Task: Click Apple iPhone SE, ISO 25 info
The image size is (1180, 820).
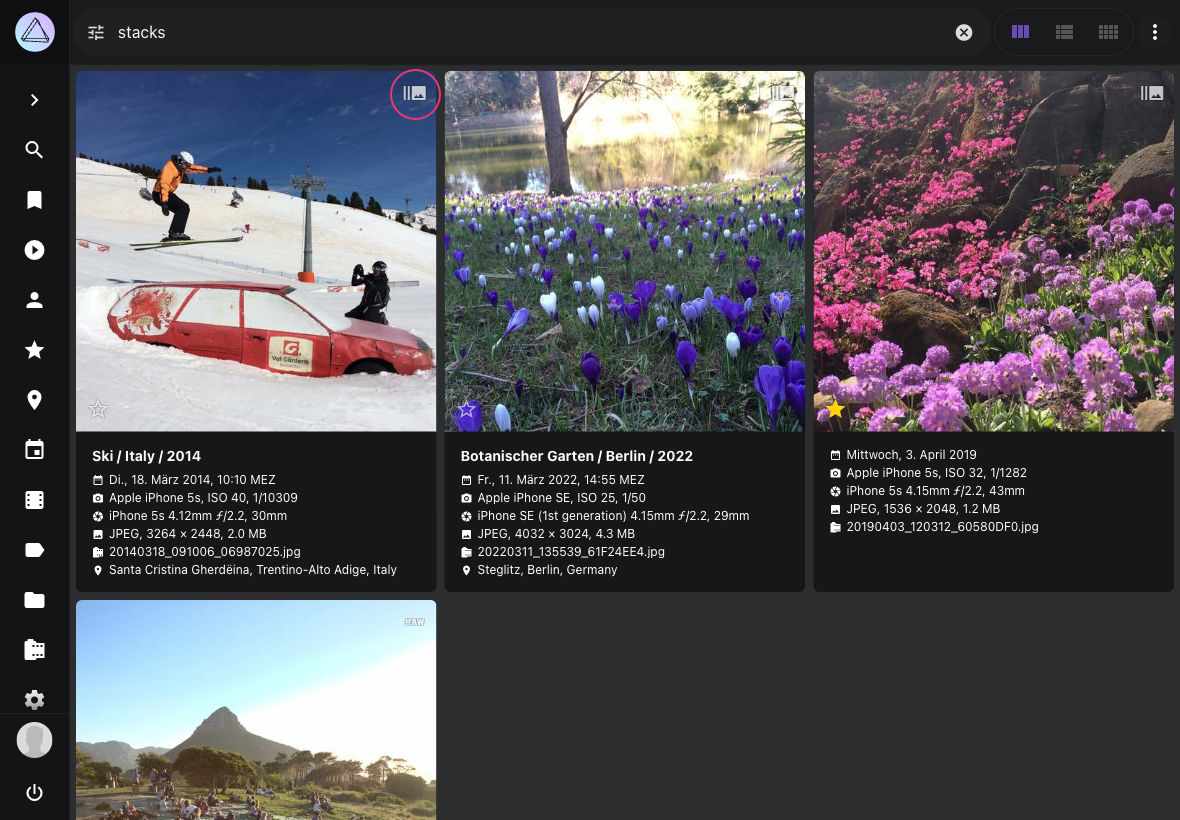Action: (561, 498)
